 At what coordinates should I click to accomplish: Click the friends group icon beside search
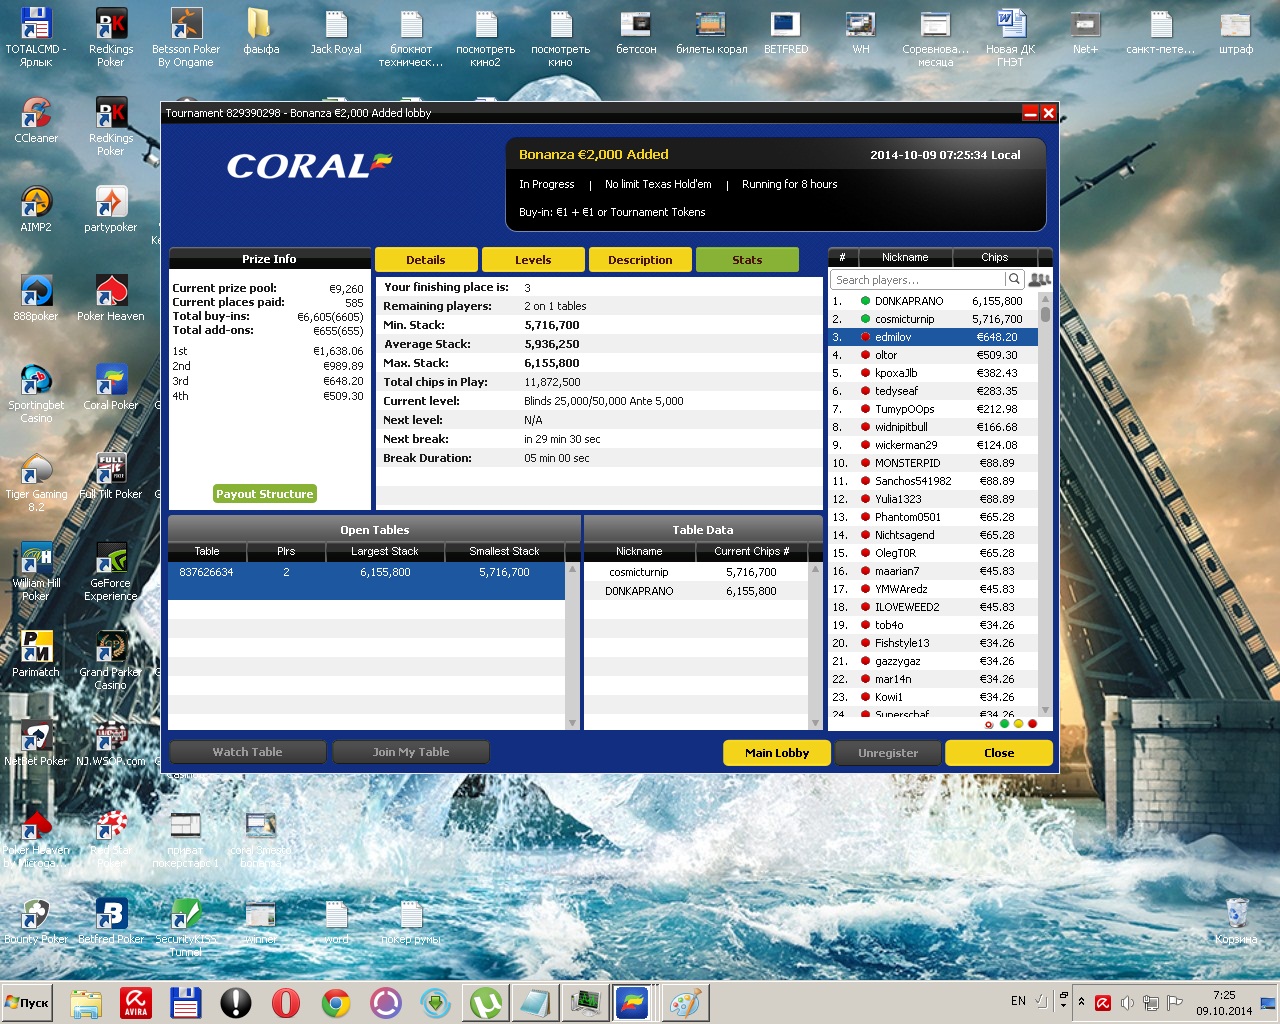[1040, 280]
